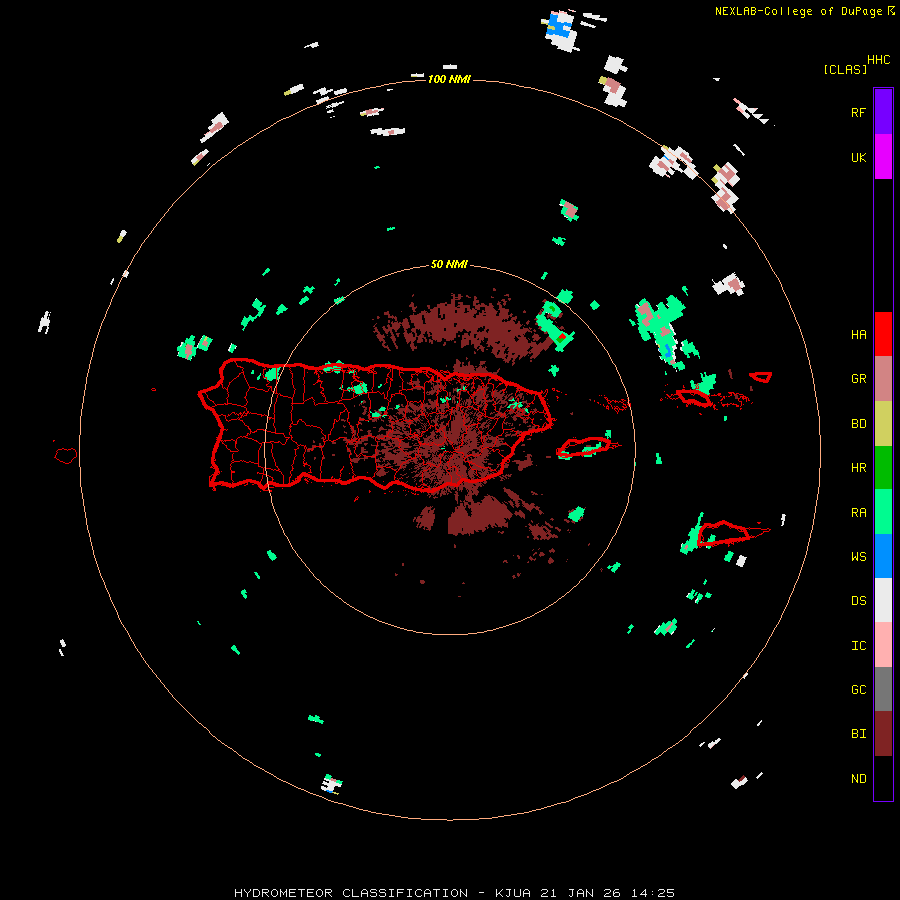Click the BI legend label
Viewport: 900px width, 900px height.
point(858,734)
